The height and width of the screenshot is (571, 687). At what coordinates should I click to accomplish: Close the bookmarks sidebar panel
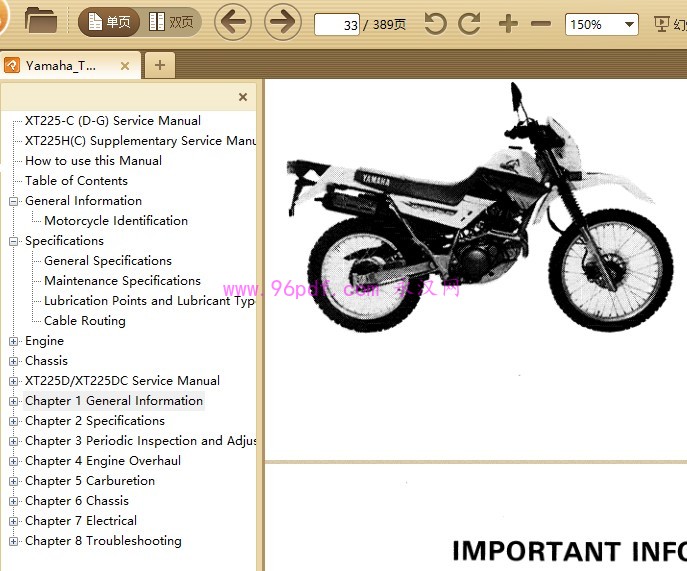pos(243,97)
